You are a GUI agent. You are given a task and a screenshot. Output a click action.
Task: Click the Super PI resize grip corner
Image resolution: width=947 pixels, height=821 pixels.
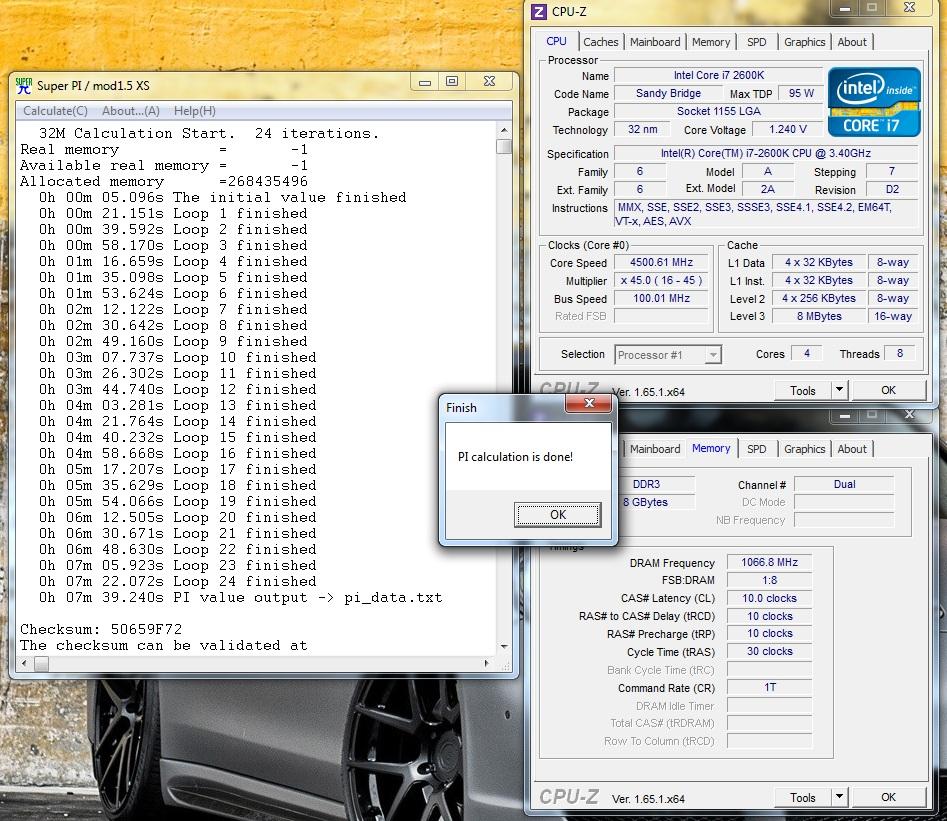click(506, 665)
